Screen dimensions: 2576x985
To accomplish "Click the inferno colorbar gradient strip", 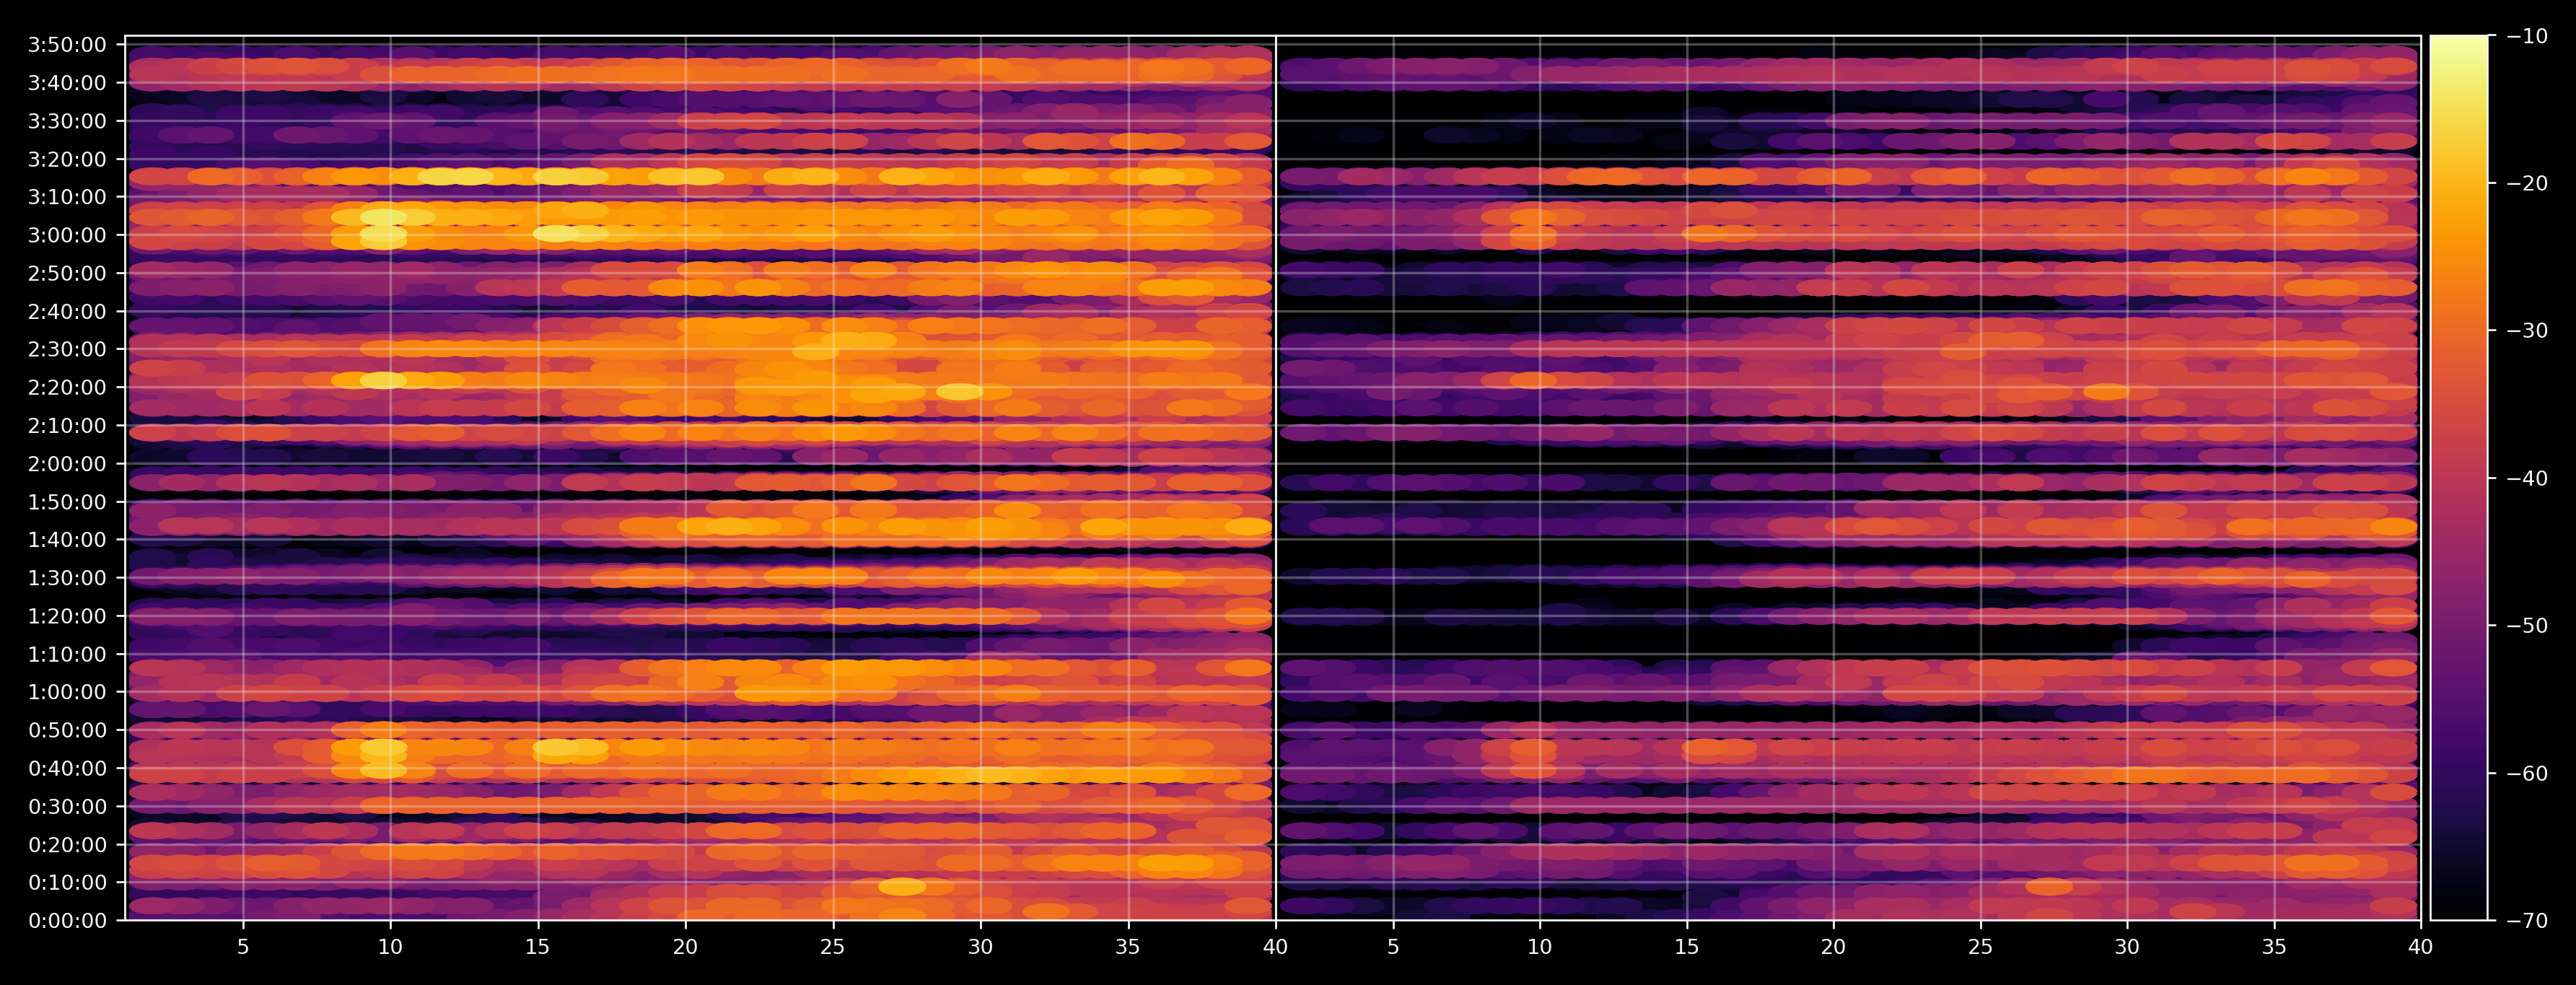I will coord(2459,478).
